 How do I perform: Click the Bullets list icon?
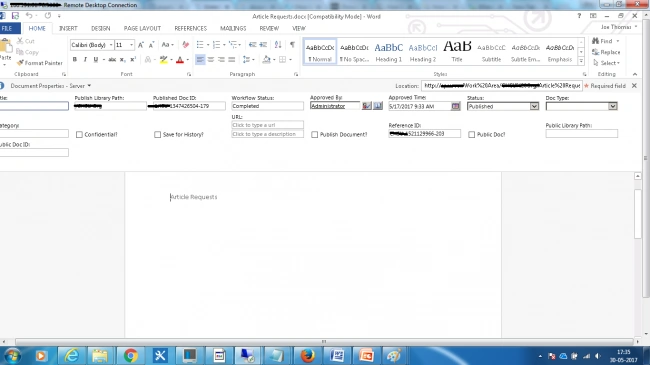(200, 44)
